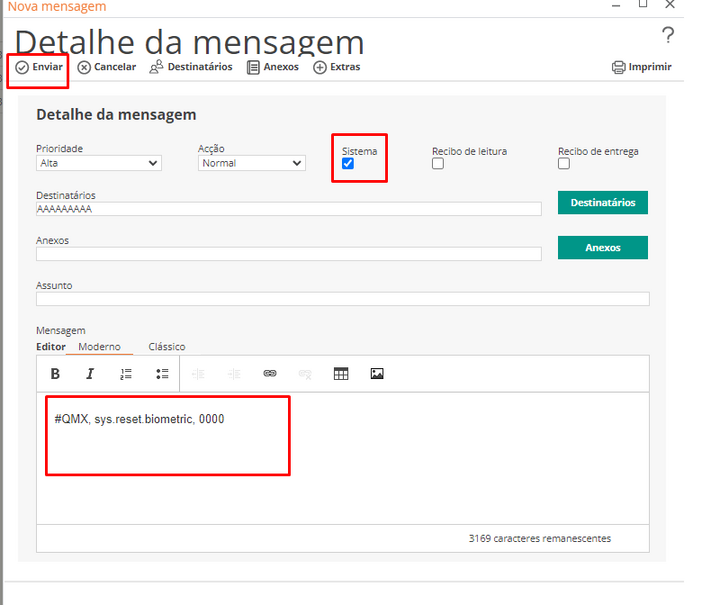Click the green Anexos button

[x=602, y=247]
